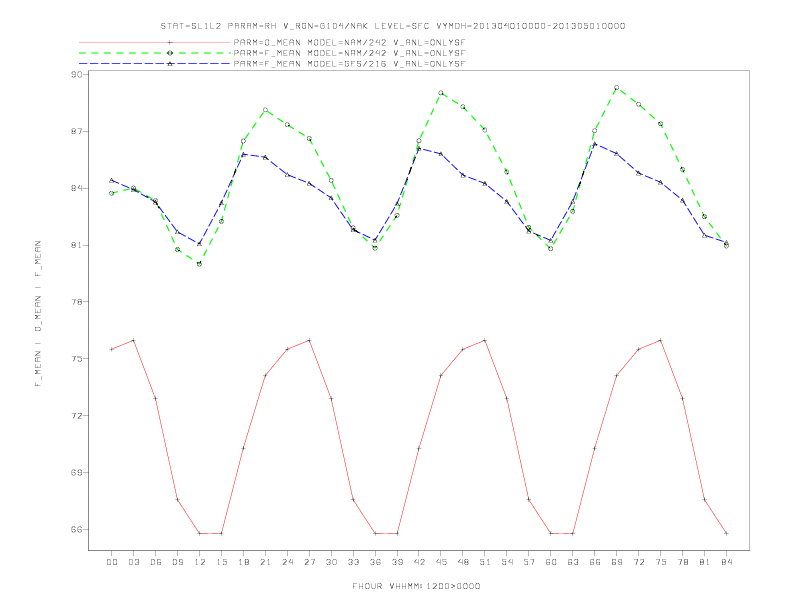
Task: Click x-axis forecast hour label 39
Action: (x=397, y=562)
